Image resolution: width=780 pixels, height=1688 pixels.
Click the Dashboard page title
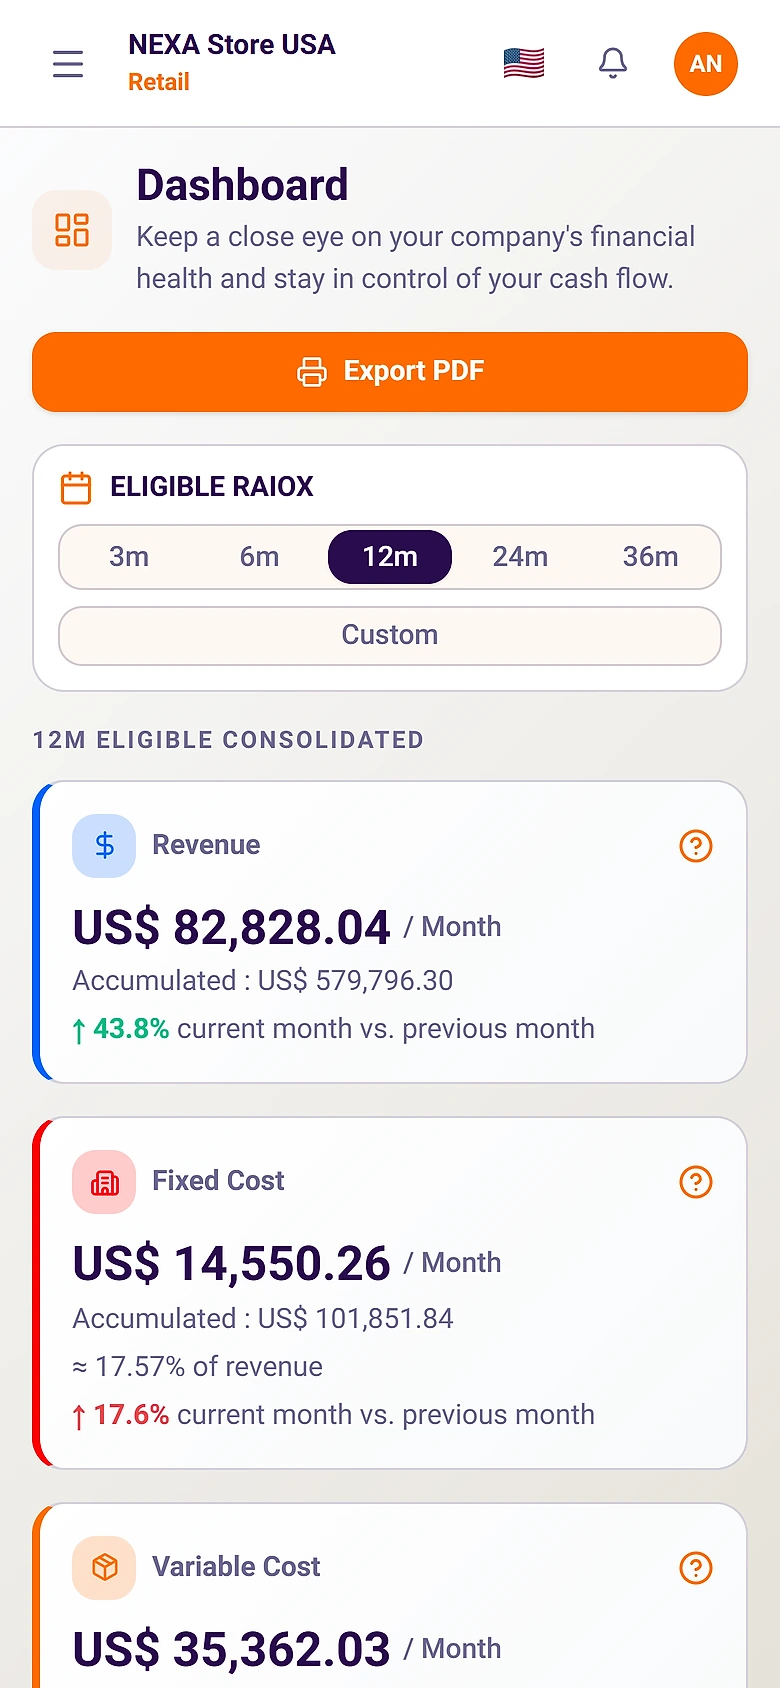(242, 186)
